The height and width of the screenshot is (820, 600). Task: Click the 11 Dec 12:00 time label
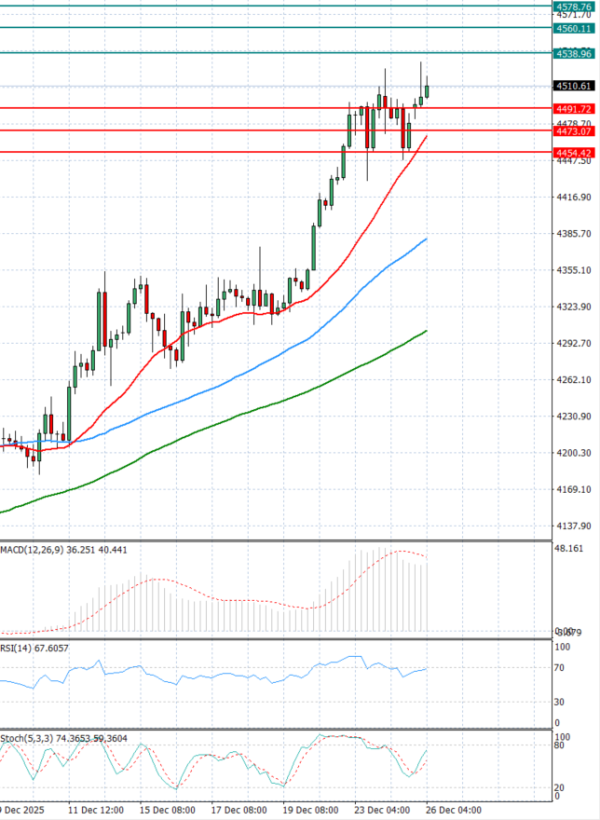[96, 808]
